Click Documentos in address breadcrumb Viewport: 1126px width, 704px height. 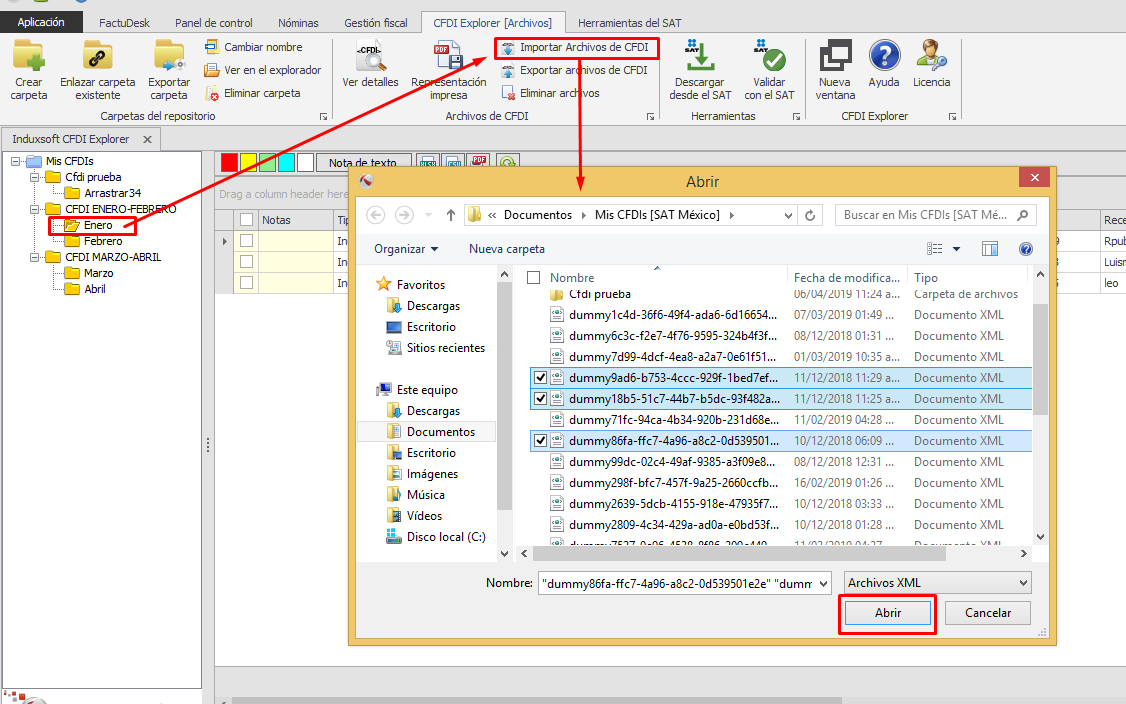click(537, 215)
